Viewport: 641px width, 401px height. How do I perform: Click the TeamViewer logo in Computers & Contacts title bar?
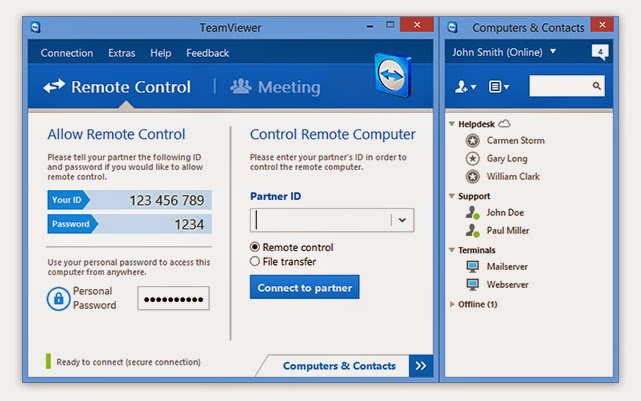point(452,27)
